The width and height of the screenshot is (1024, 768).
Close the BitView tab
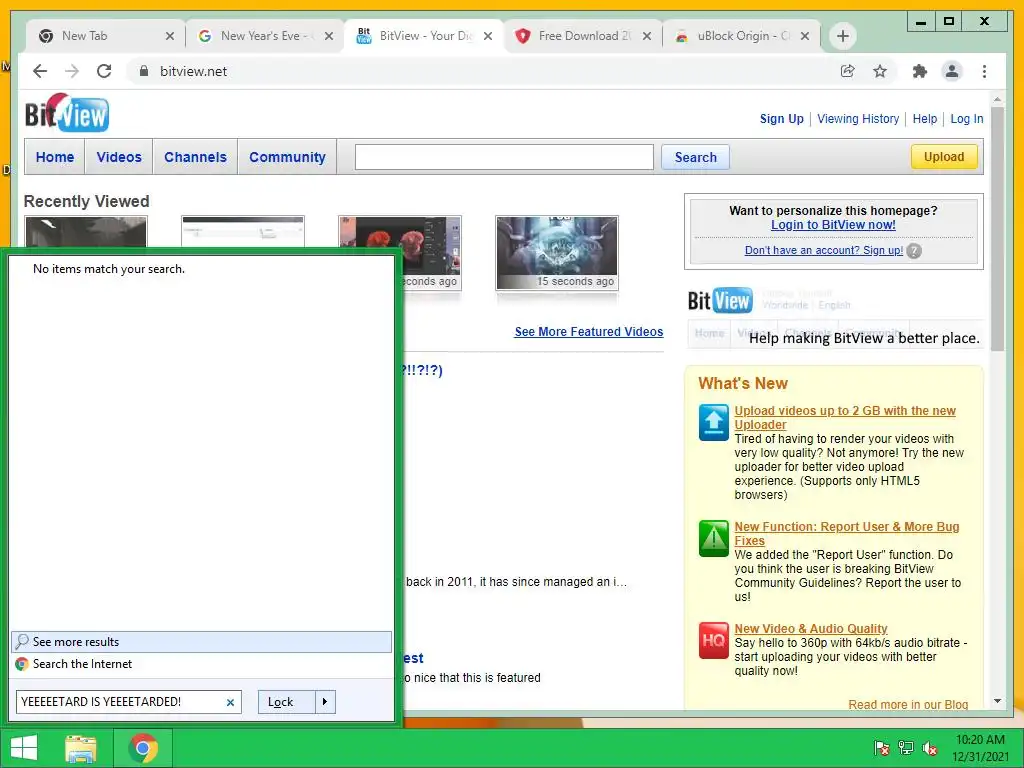click(x=488, y=36)
